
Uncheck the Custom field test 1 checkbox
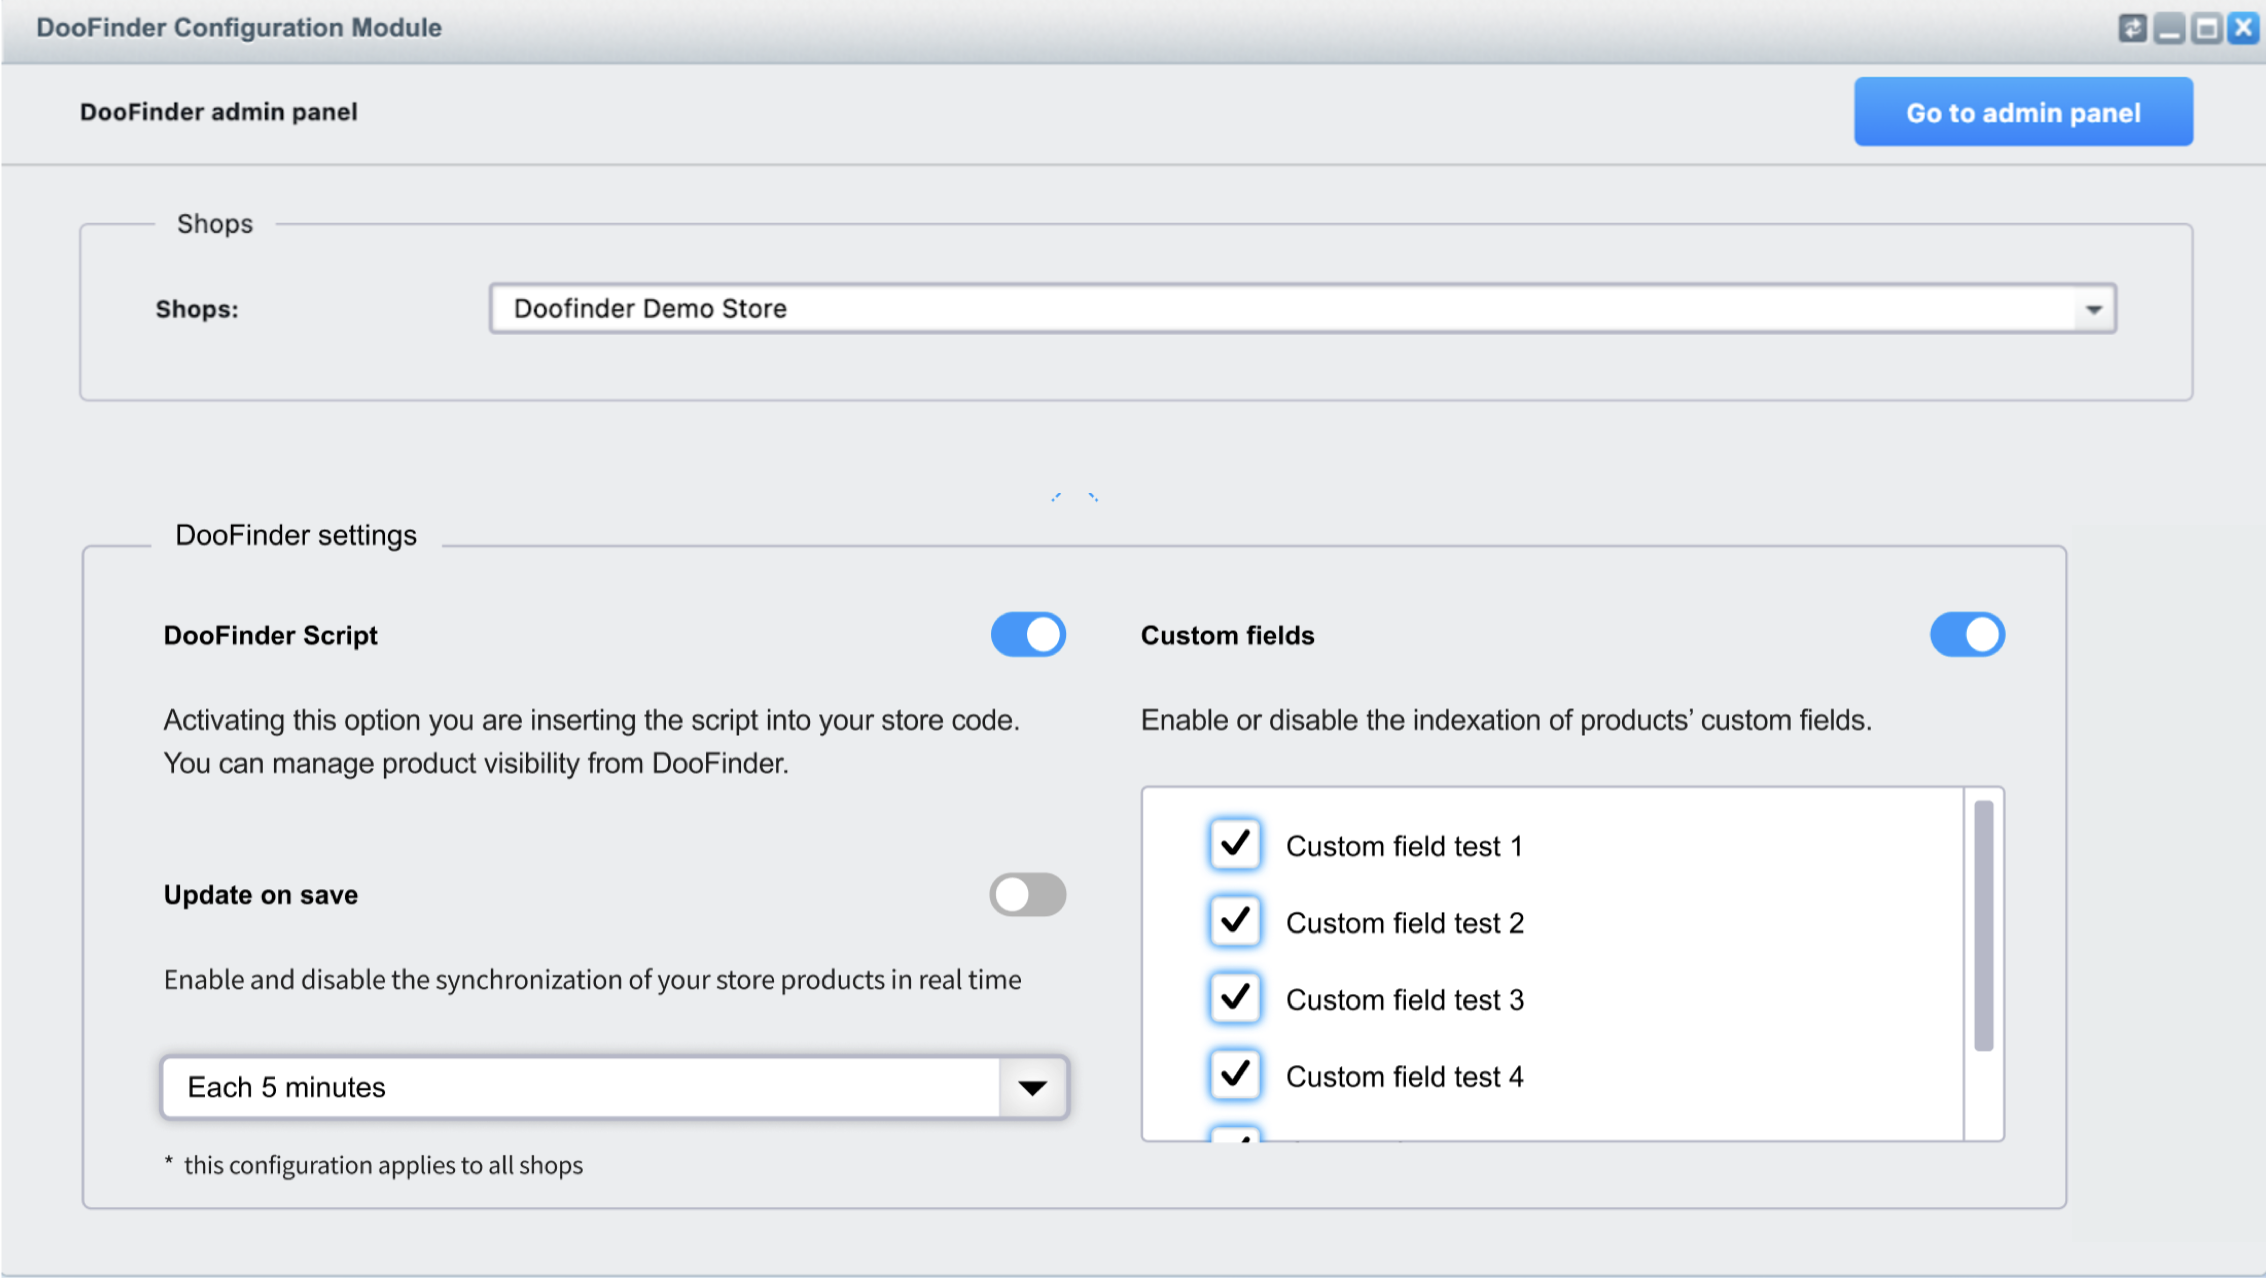click(1234, 845)
